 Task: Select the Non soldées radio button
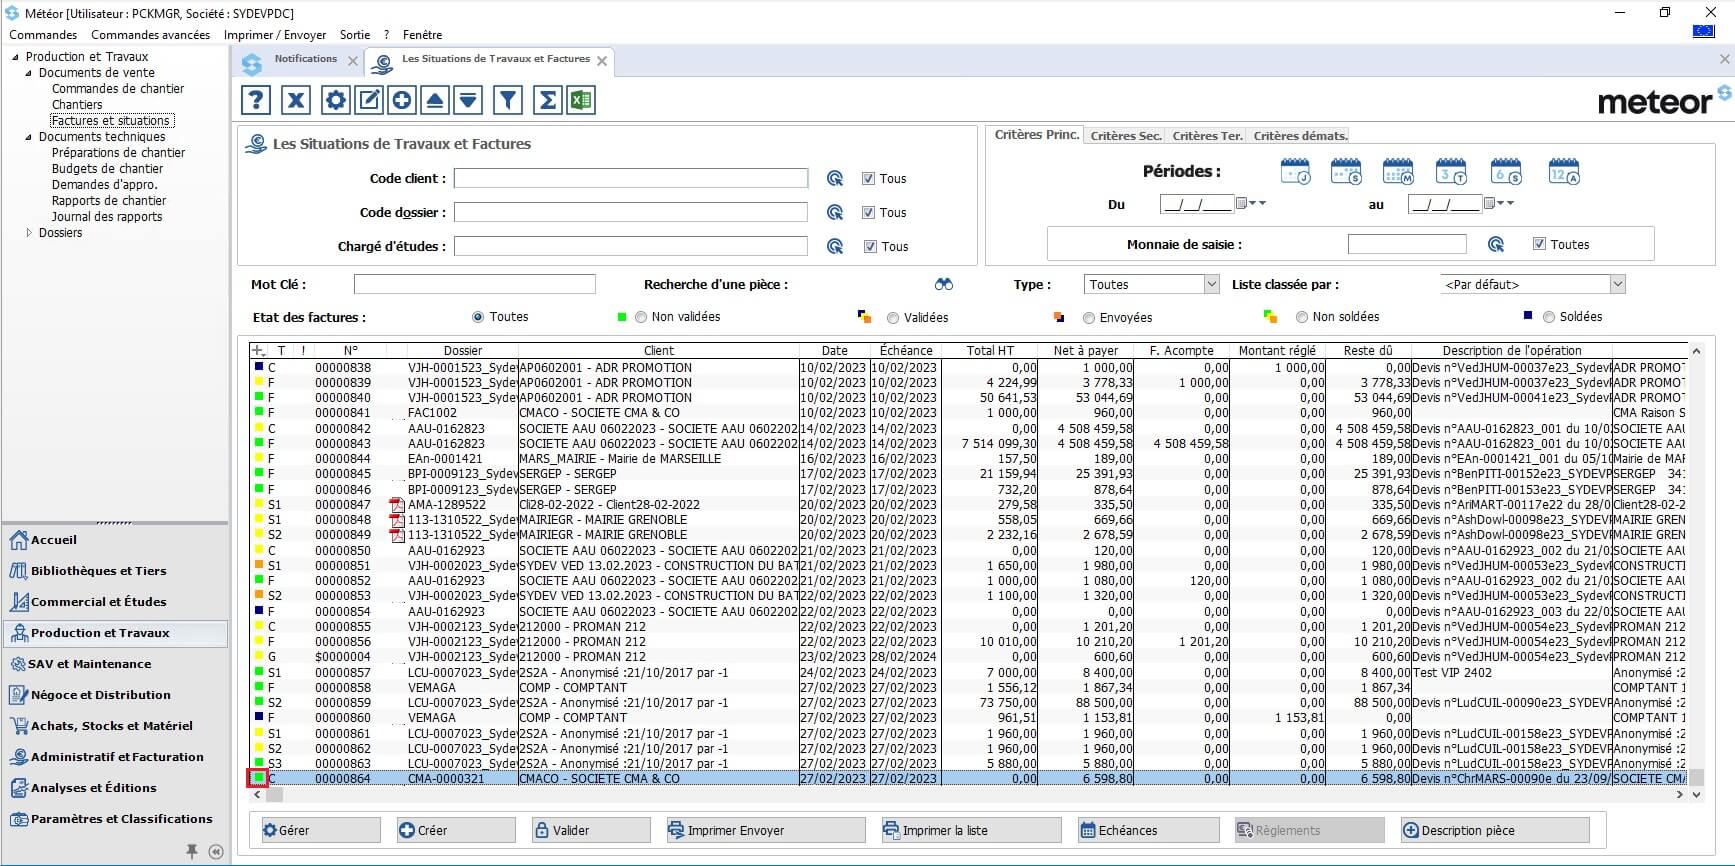1302,317
